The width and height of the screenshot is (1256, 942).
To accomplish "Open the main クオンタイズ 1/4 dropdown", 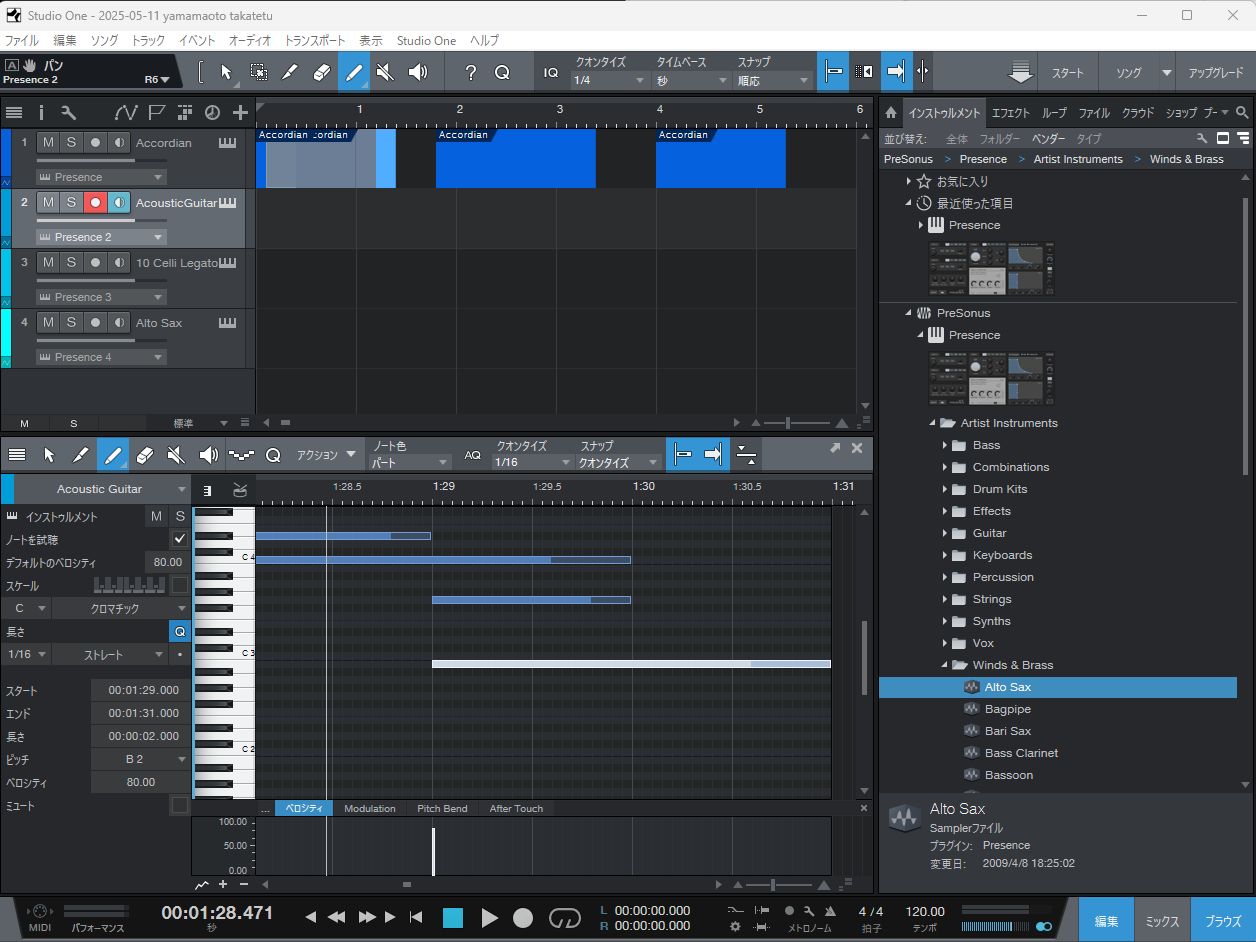I will click(610, 80).
